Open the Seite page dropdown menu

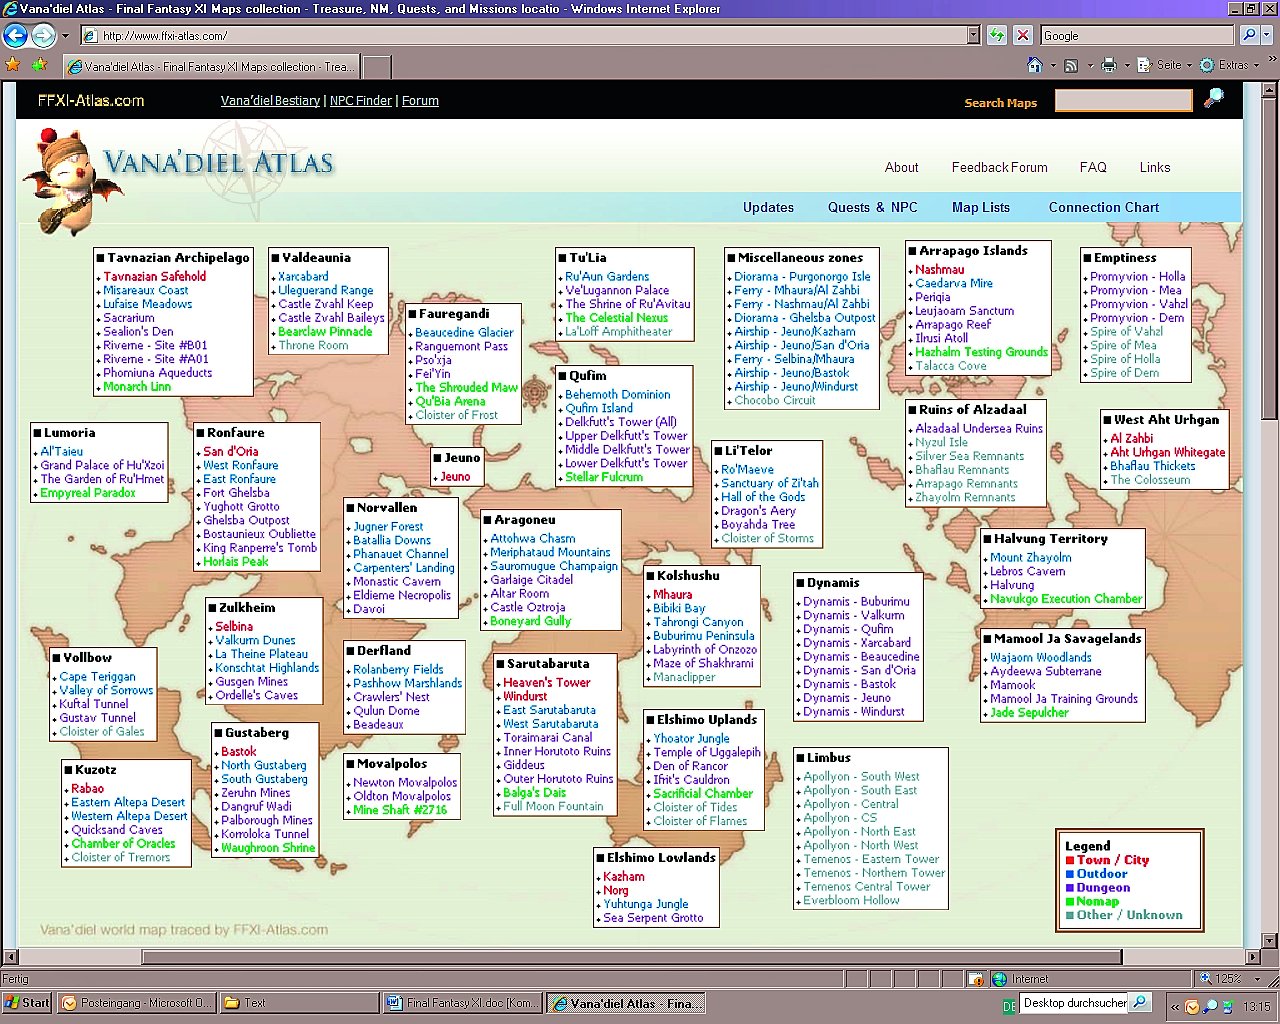1164,65
